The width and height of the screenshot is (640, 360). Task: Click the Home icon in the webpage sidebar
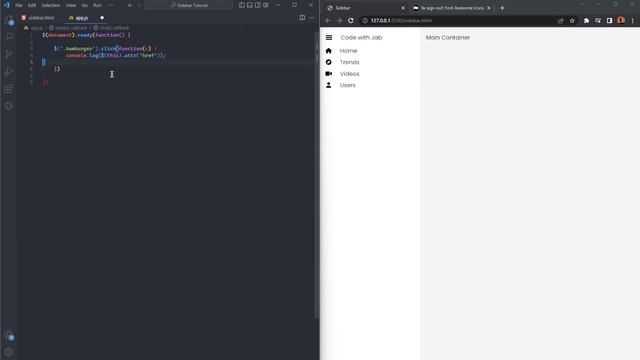tap(329, 51)
